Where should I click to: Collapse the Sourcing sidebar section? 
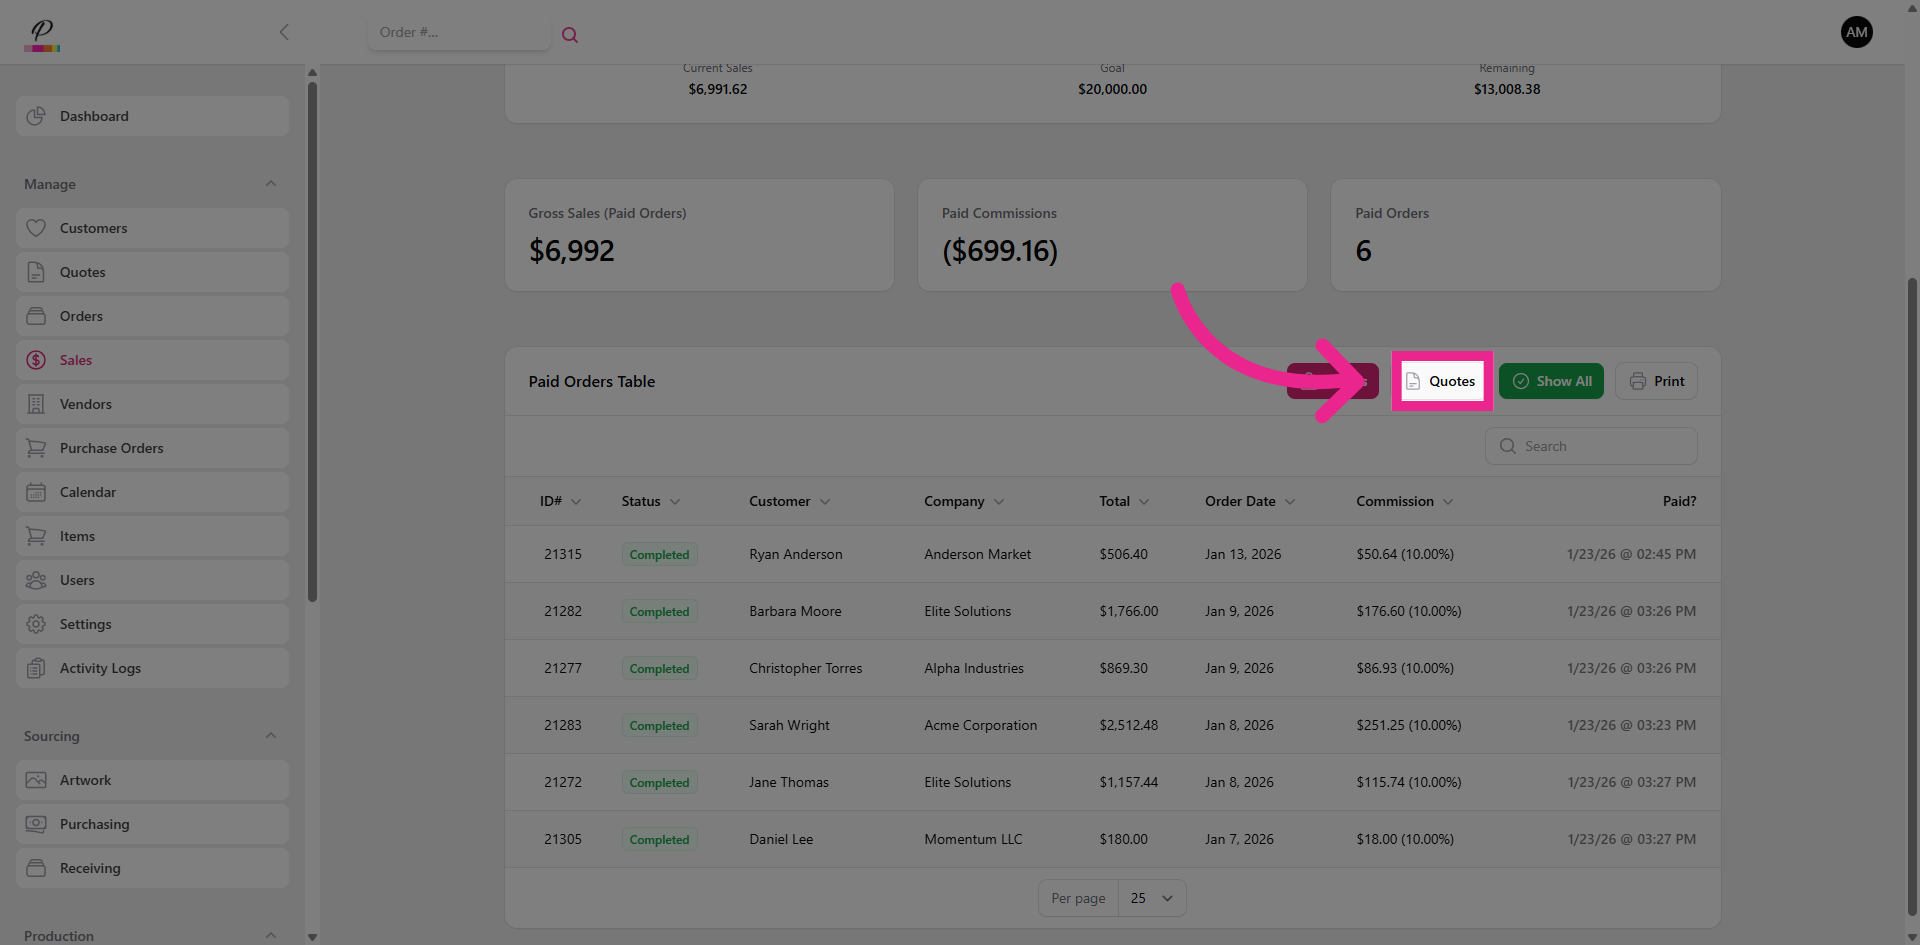271,736
